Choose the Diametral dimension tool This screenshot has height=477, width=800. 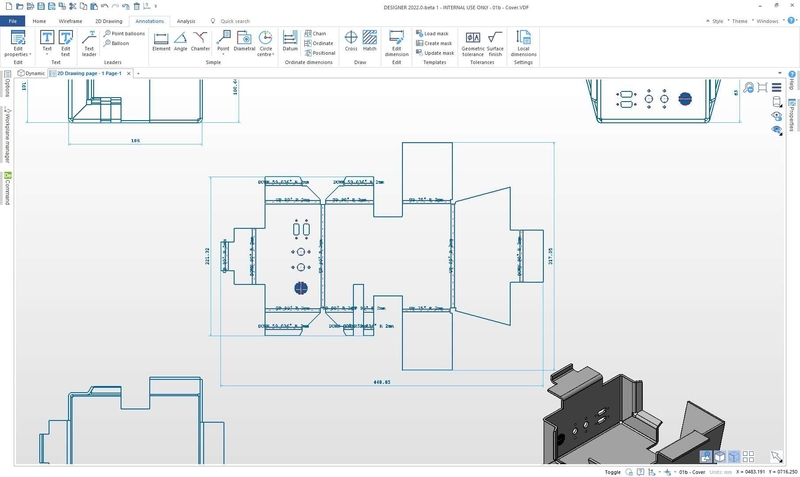tap(244, 41)
